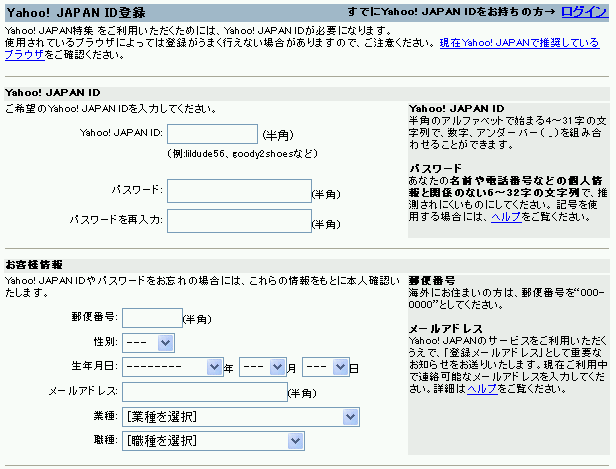616x469 pixels.
Task: Open the 性別 dropdown
Action: coord(148,343)
